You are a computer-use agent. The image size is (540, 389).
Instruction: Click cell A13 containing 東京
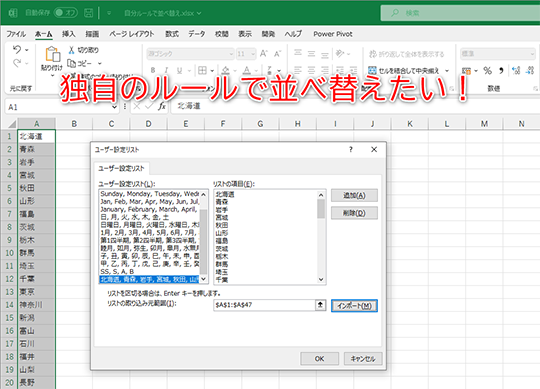coord(37,292)
